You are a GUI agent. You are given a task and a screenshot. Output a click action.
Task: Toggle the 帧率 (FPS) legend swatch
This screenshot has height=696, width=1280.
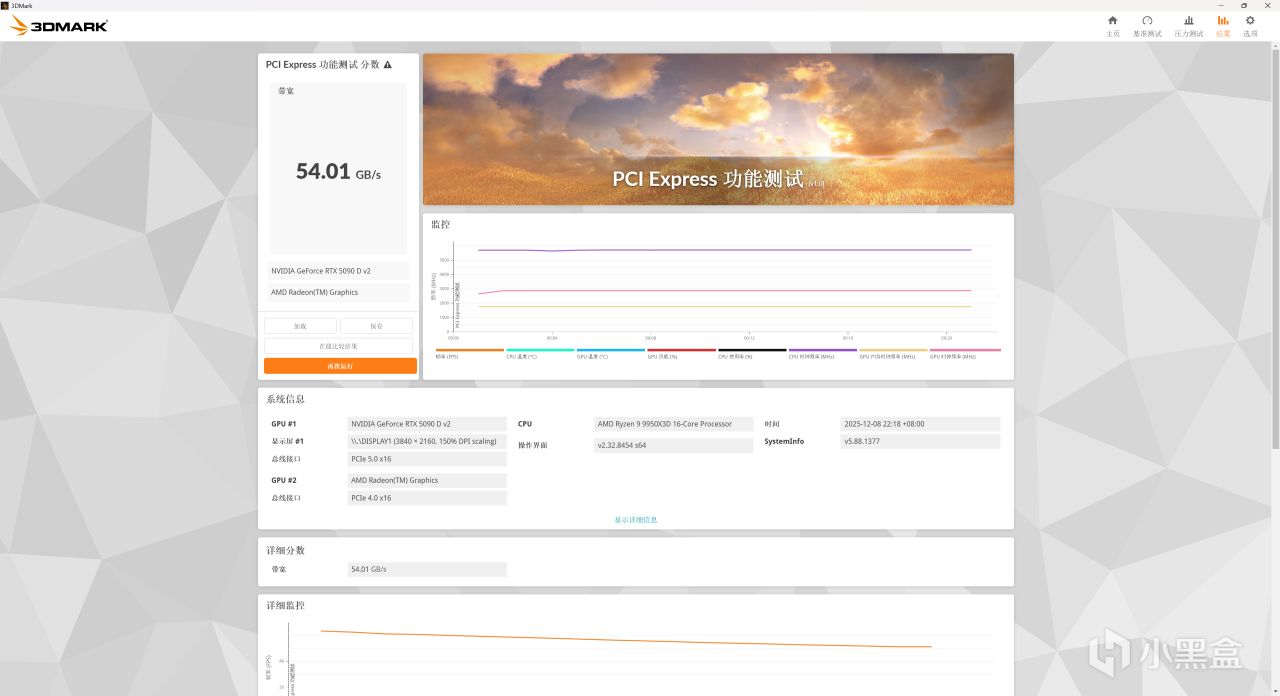[x=469, y=350]
